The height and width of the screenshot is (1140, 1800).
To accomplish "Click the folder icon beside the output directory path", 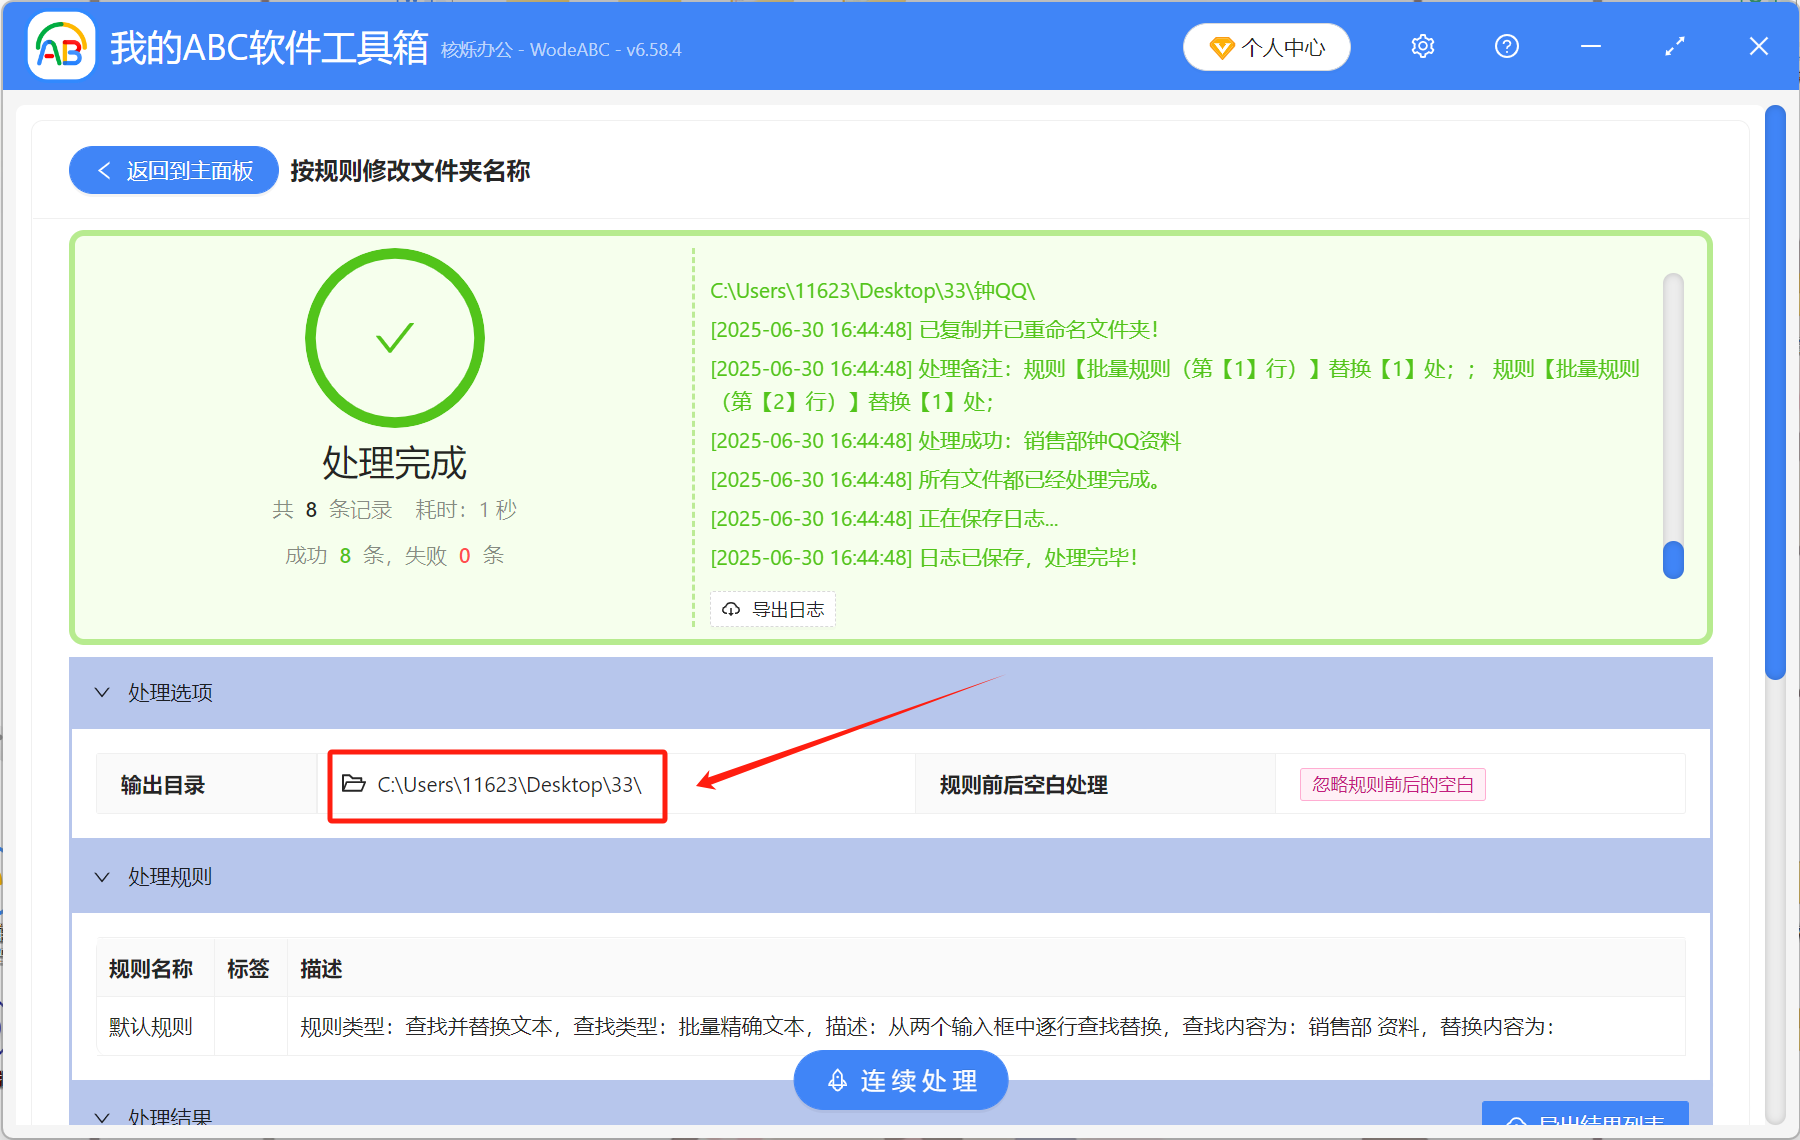I will tap(354, 784).
